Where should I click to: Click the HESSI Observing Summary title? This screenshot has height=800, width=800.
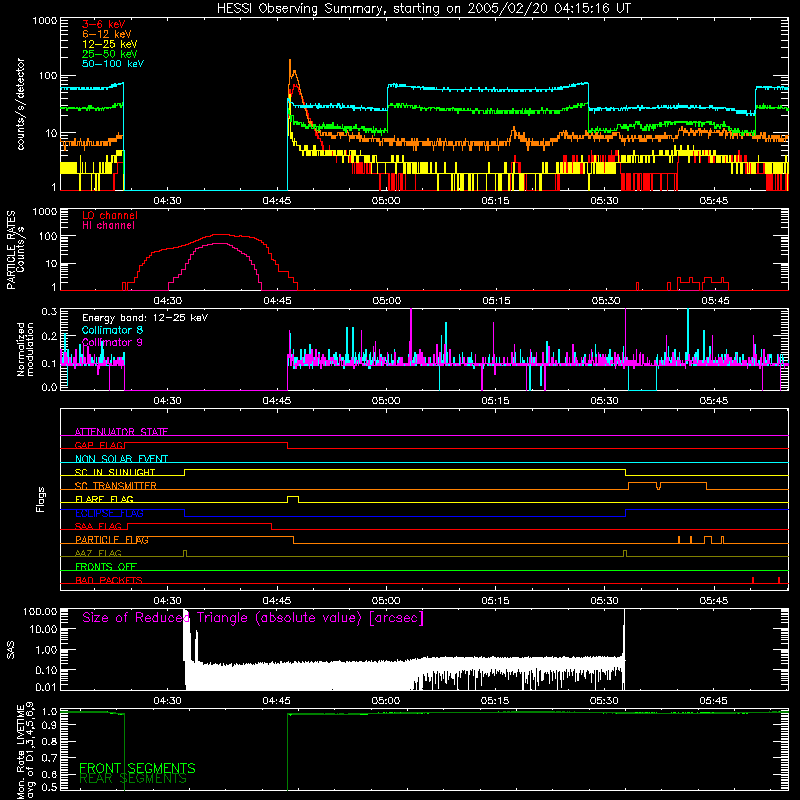pos(424,9)
